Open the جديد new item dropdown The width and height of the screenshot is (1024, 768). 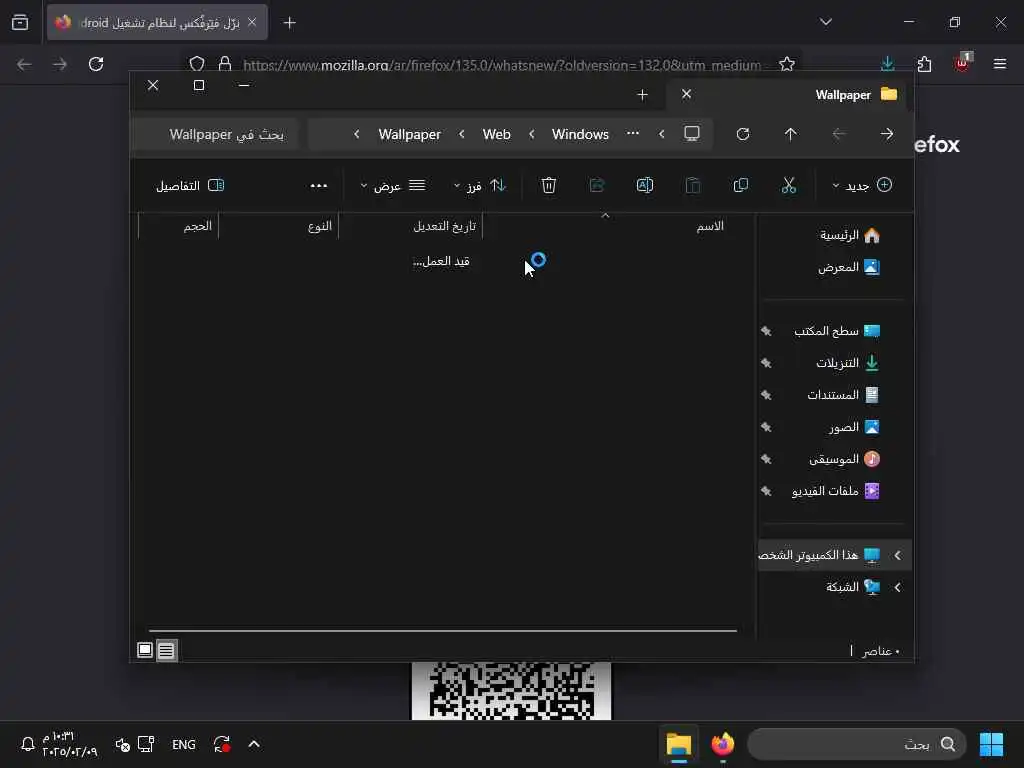(x=862, y=185)
